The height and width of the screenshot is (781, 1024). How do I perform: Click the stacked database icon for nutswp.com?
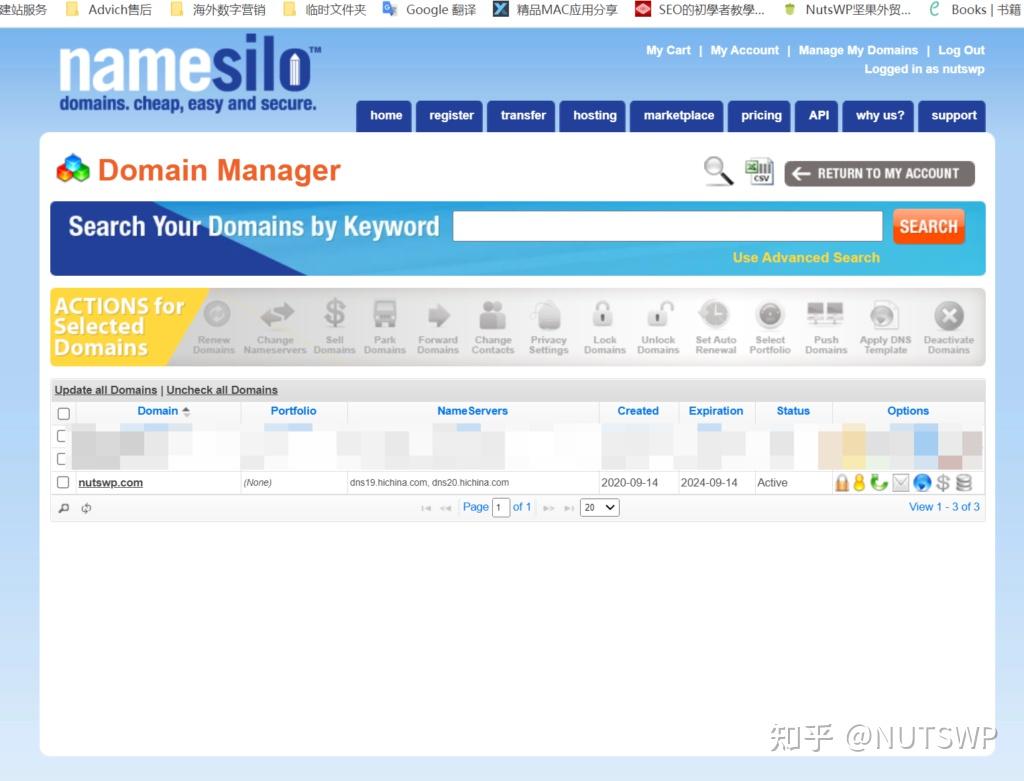click(963, 483)
